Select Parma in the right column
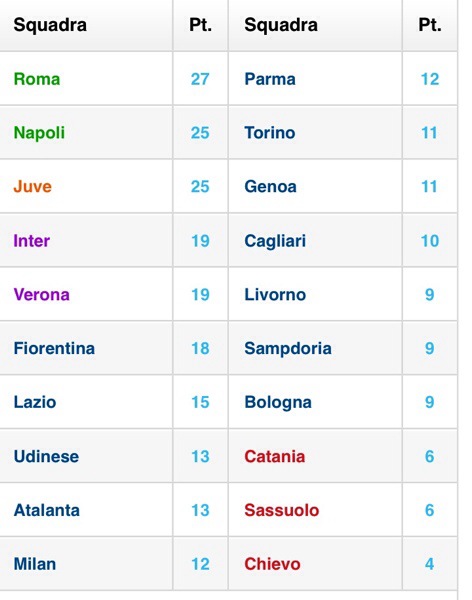Viewport: 472px width, 600px height. (x=270, y=79)
